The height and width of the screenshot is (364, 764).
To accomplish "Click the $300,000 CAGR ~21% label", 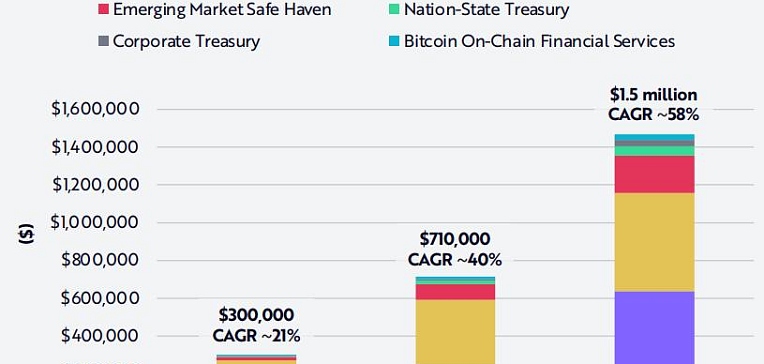I will tap(256, 325).
